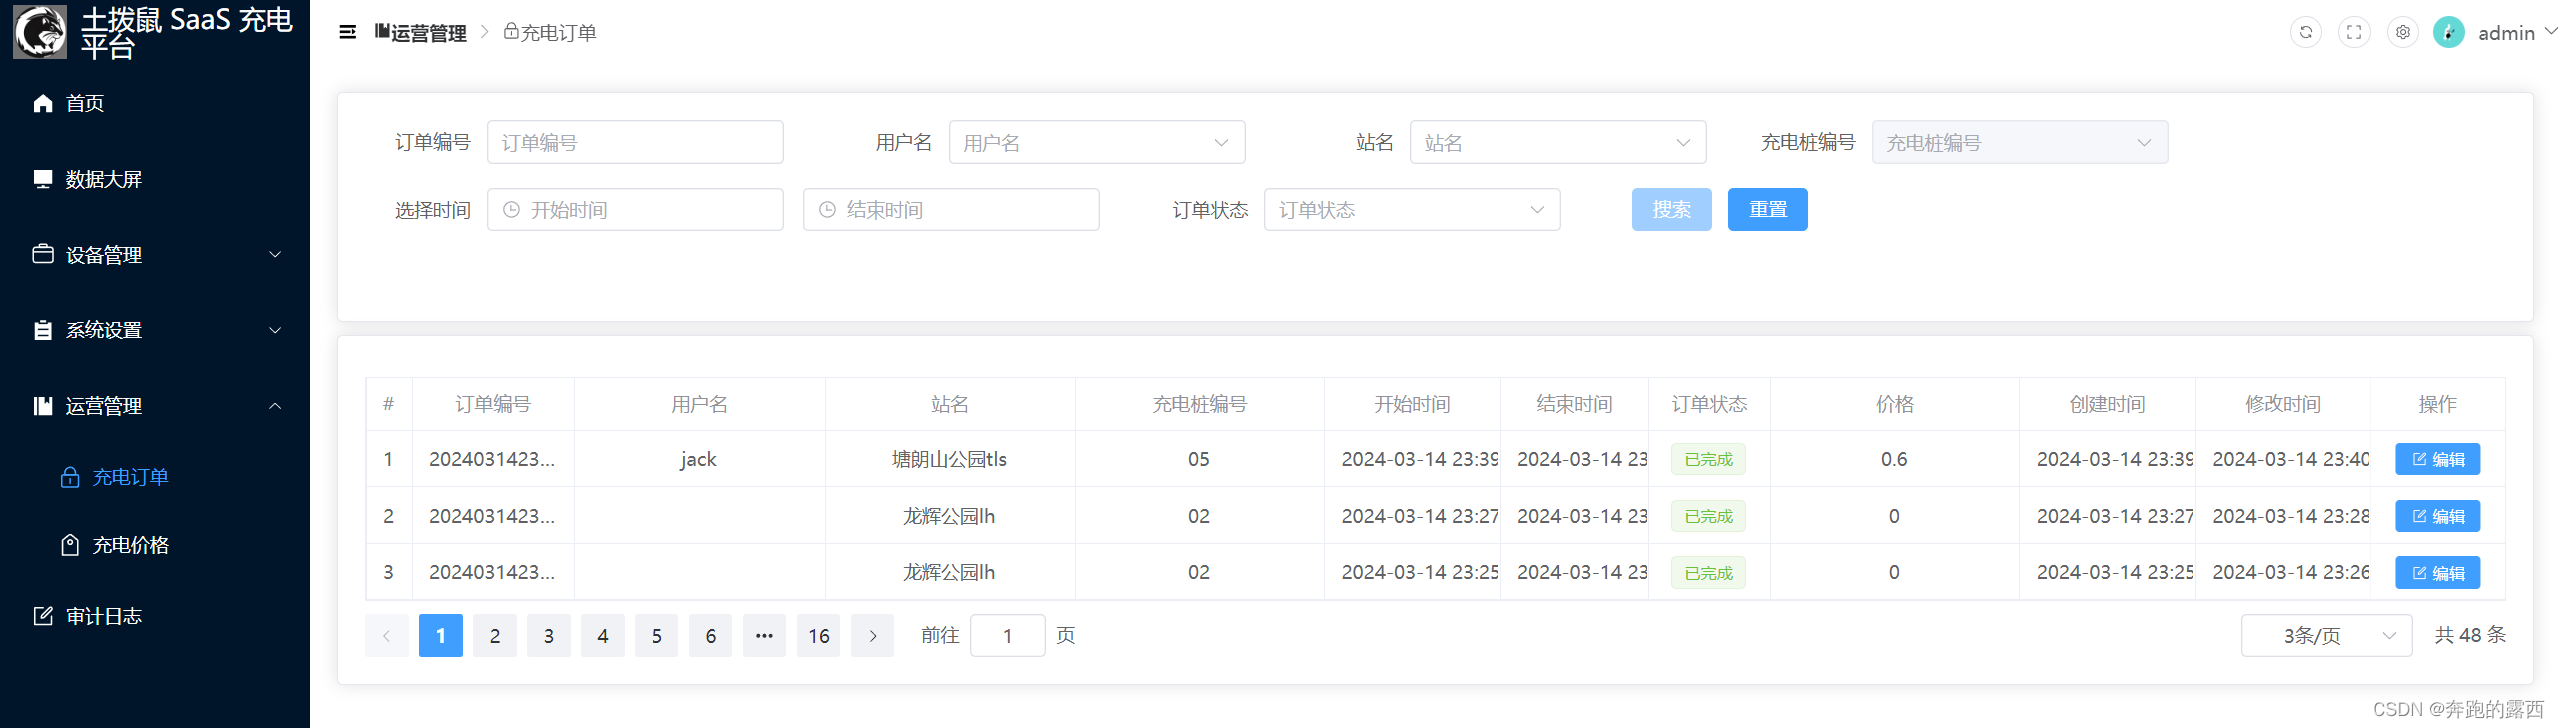The height and width of the screenshot is (728, 2560).
Task: Open the 用户名 dropdown
Action: pyautogui.click(x=1097, y=142)
